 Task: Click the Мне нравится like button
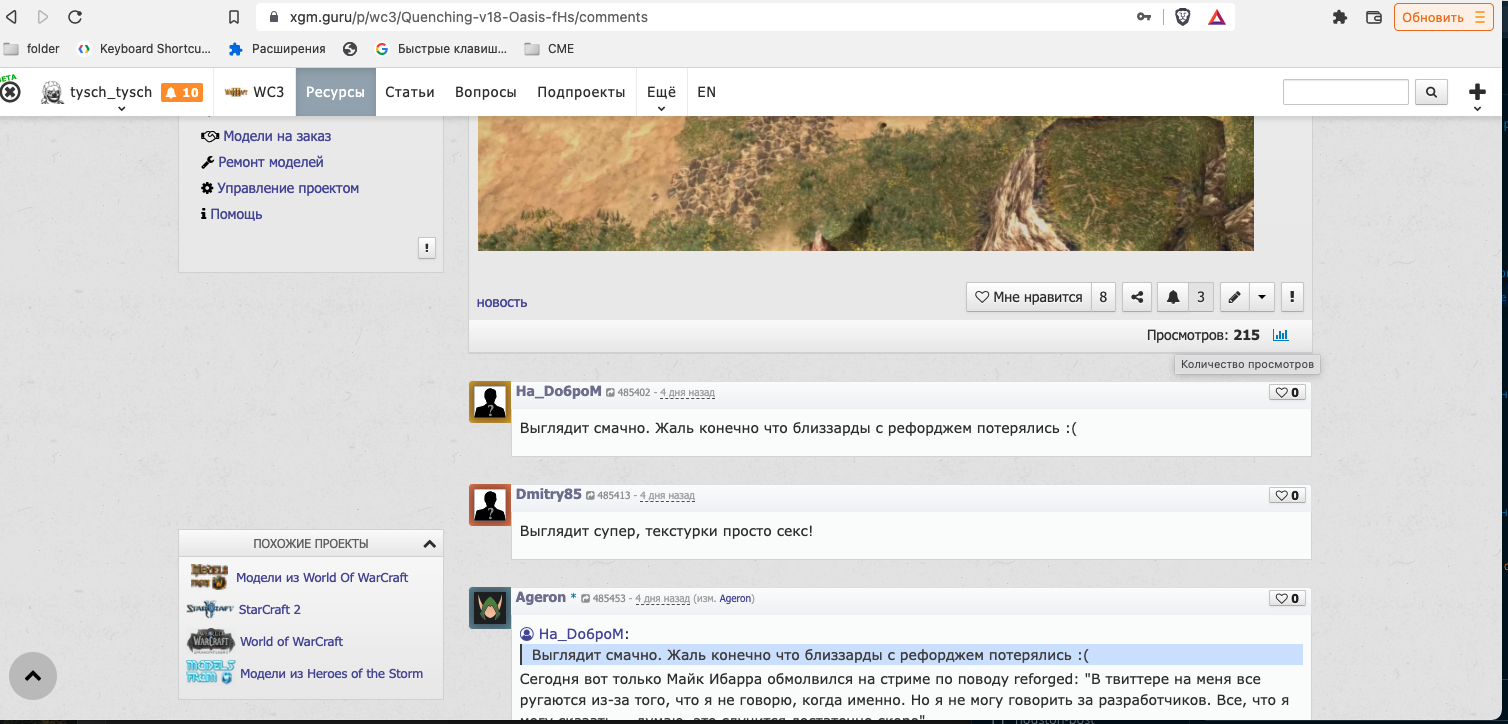coord(1028,297)
